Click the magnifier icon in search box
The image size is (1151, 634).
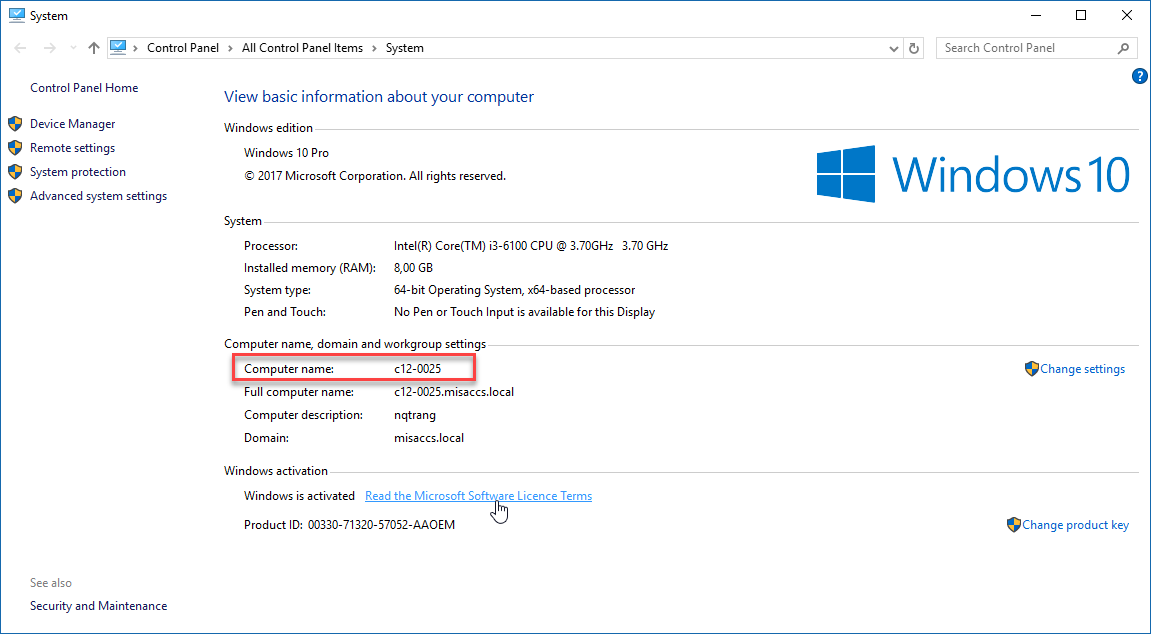click(x=1123, y=48)
